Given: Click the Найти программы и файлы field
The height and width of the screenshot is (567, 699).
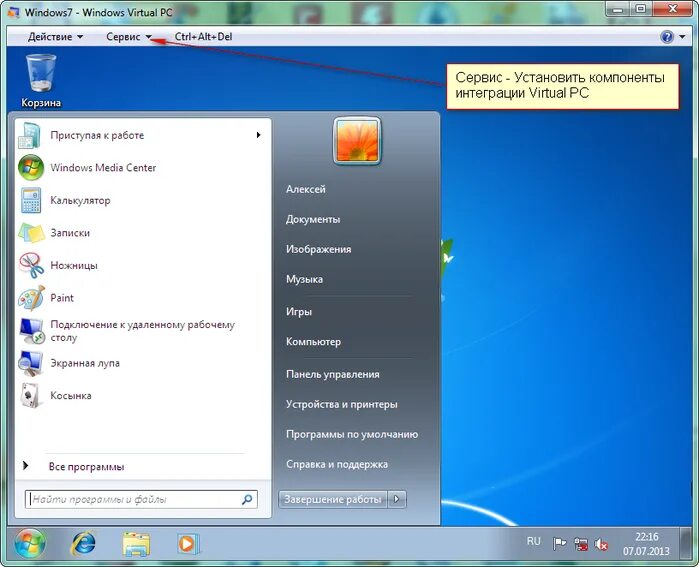Looking at the screenshot, I should coord(141,499).
